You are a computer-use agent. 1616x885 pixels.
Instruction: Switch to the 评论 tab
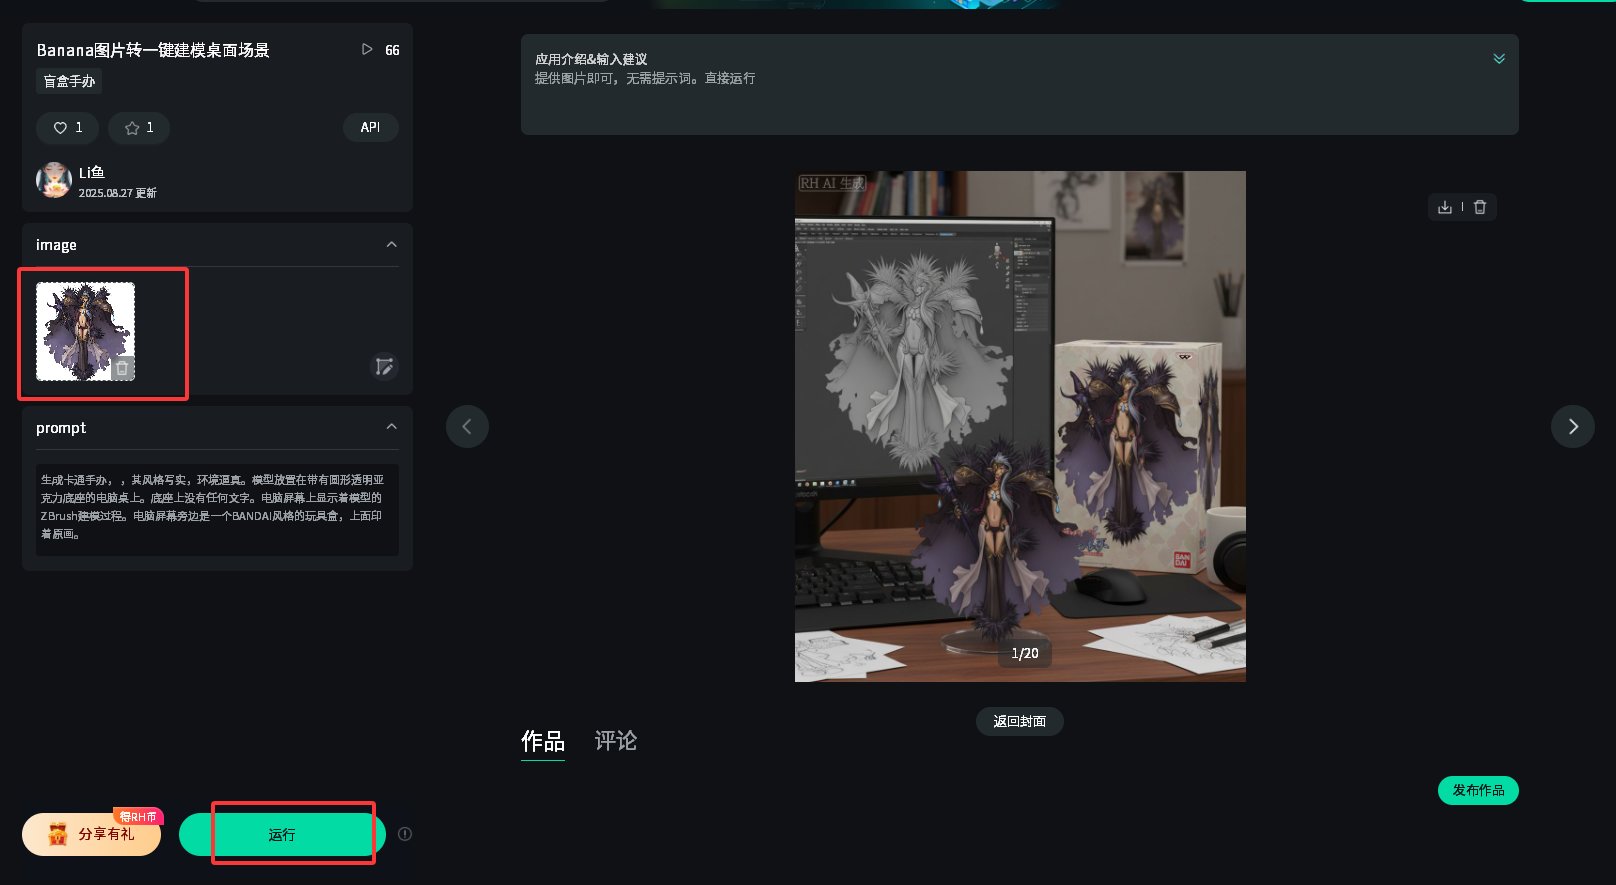[616, 741]
